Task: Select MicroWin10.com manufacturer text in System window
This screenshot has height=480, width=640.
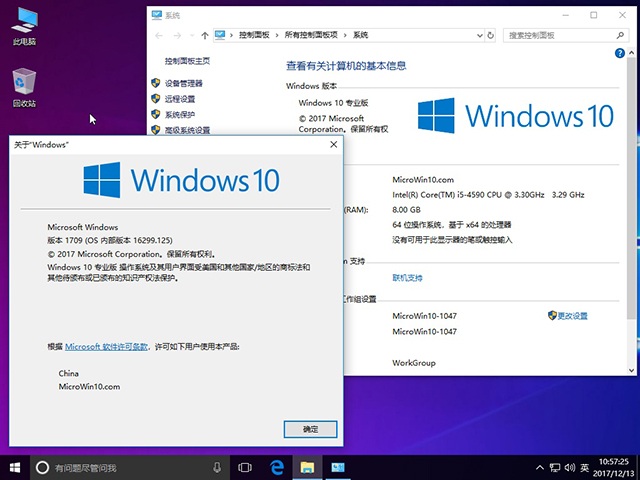Action: click(x=423, y=180)
